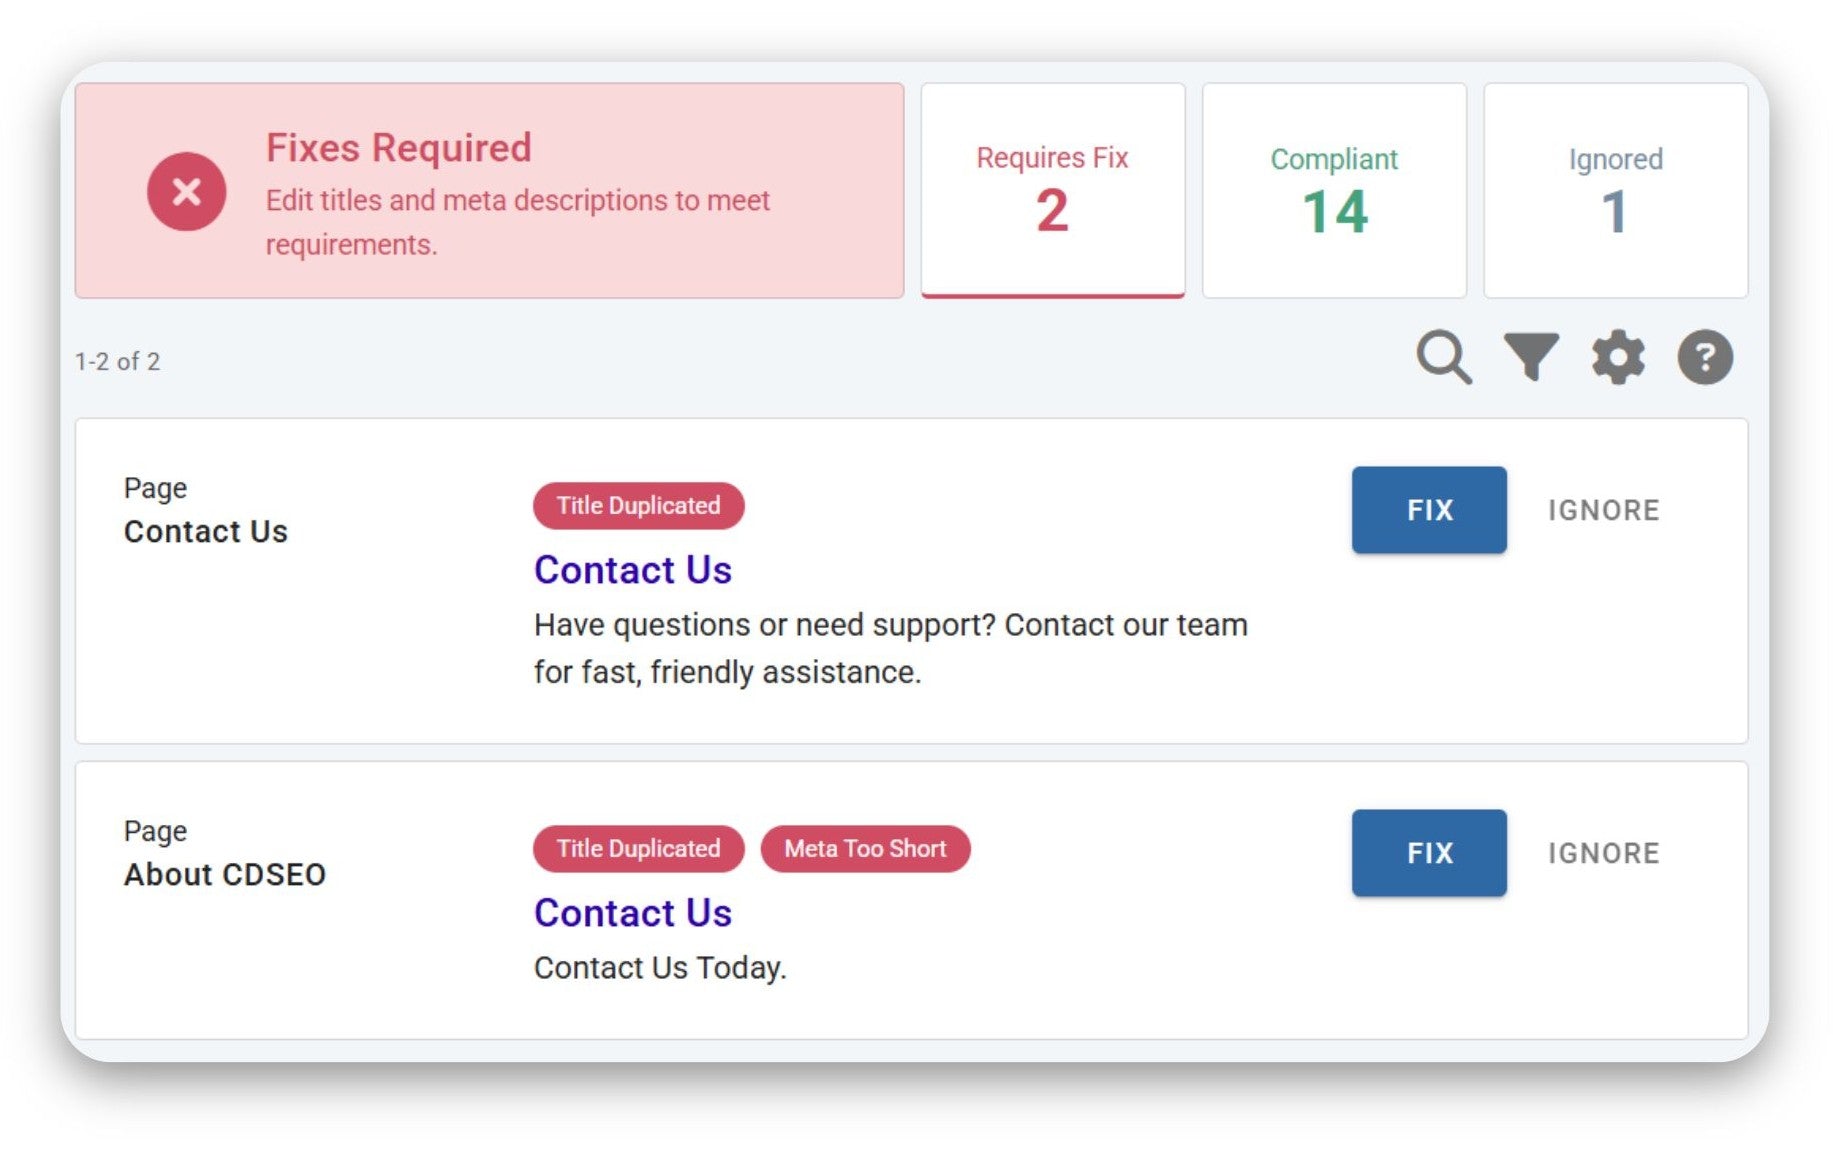The image size is (1833, 1168).
Task: Open the Contact Us title link under About CDSEO
Action: (632, 913)
